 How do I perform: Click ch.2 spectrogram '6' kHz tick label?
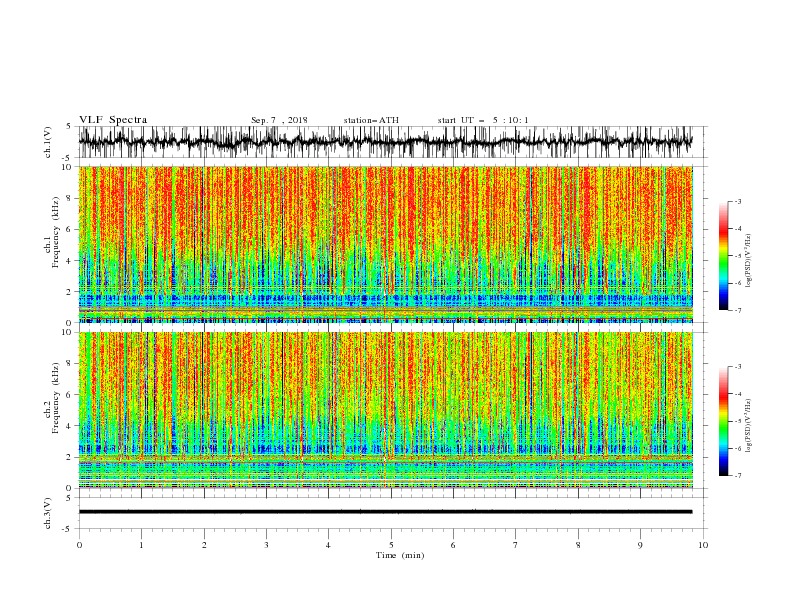70,395
